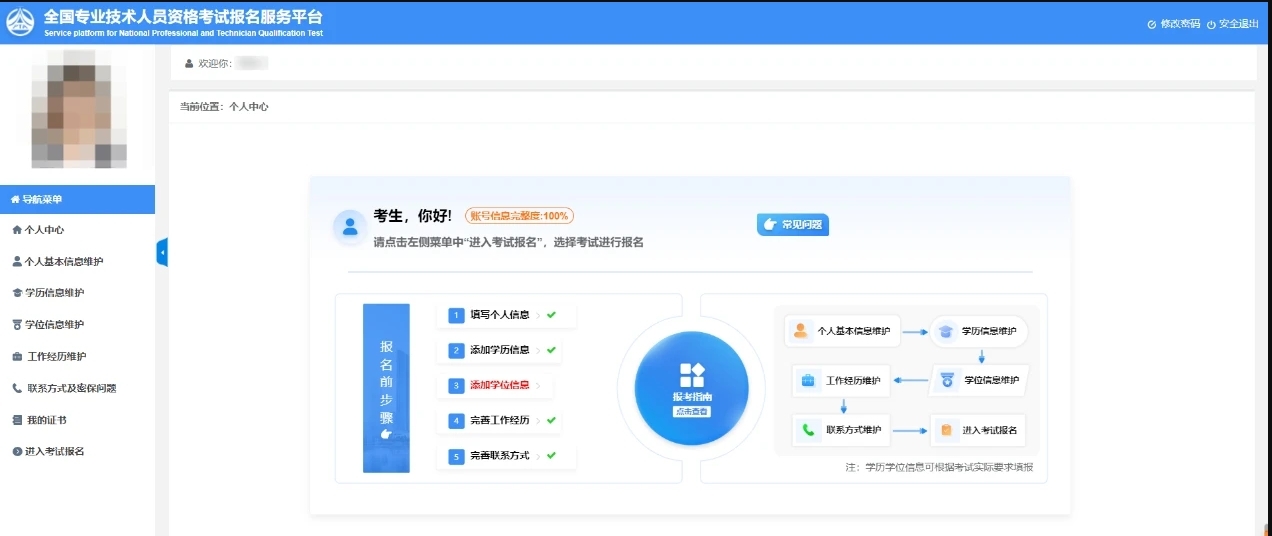Select 学历信息维护 in the left menu
1272x536 pixels.
tap(54, 293)
